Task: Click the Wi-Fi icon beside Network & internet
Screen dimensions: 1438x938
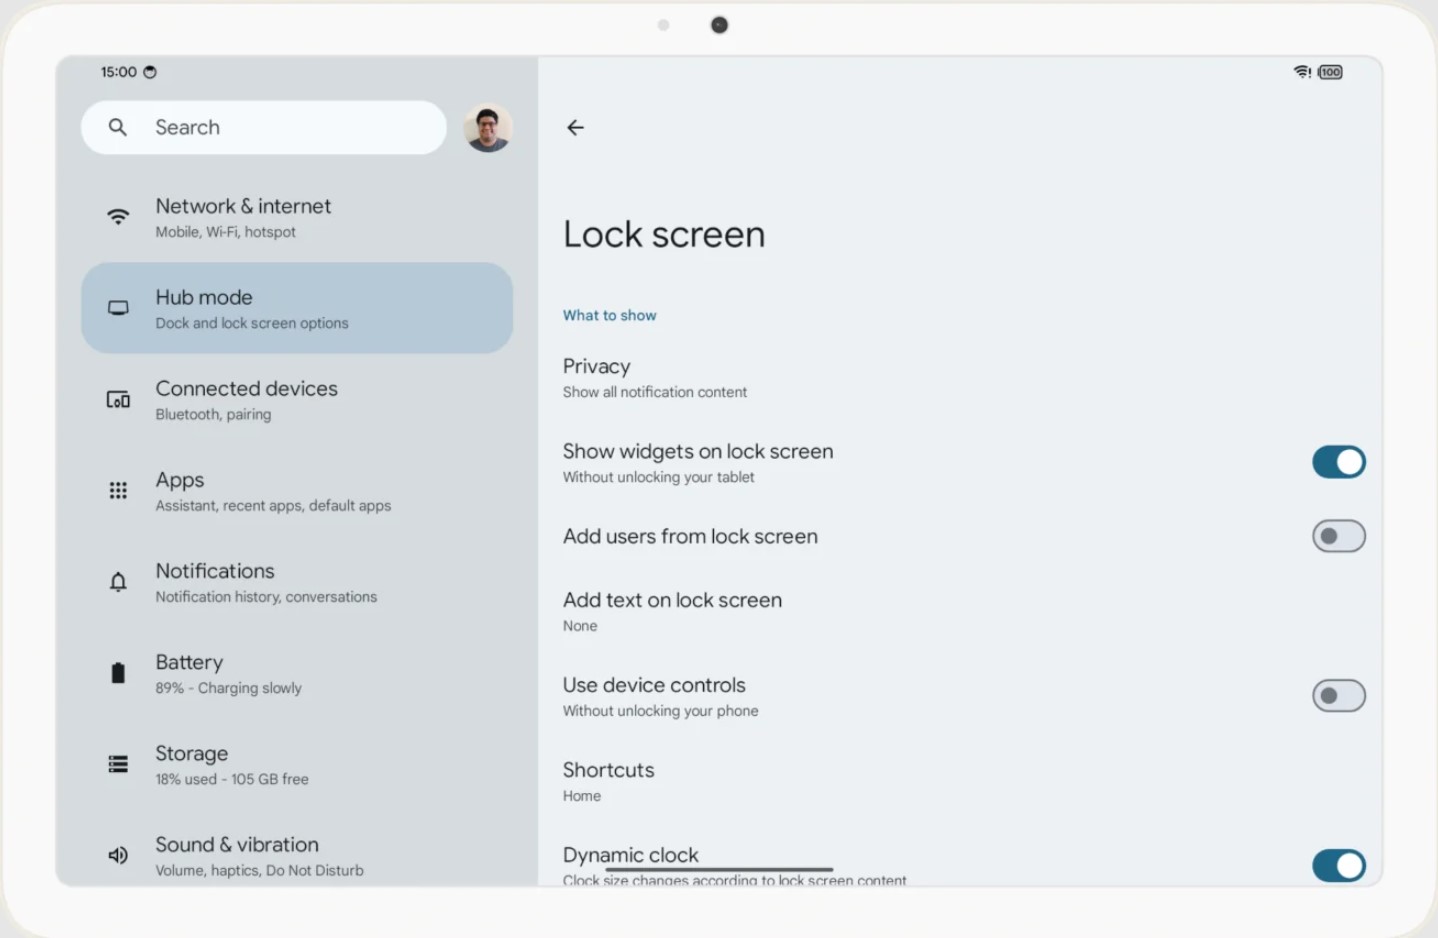Action: click(118, 217)
